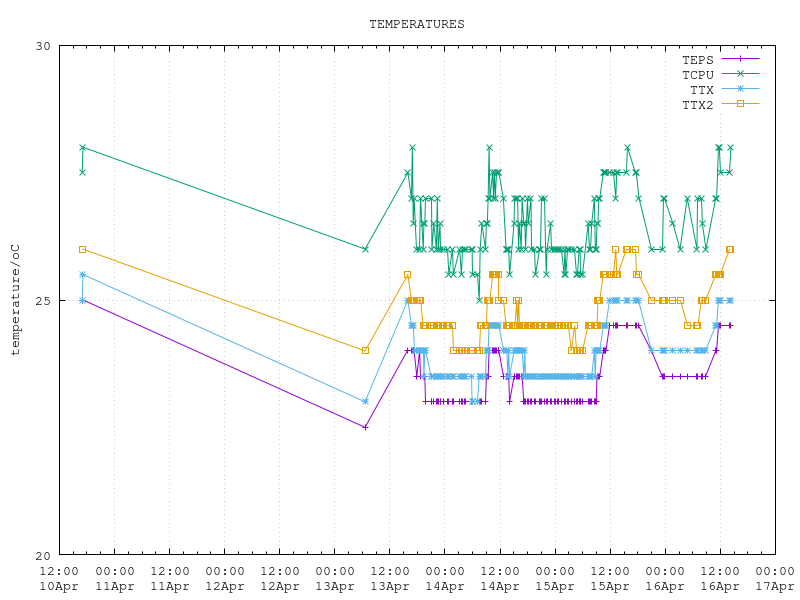Click the lowest TEPS data point at 22.5
The image size is (800, 600).
(365, 427)
